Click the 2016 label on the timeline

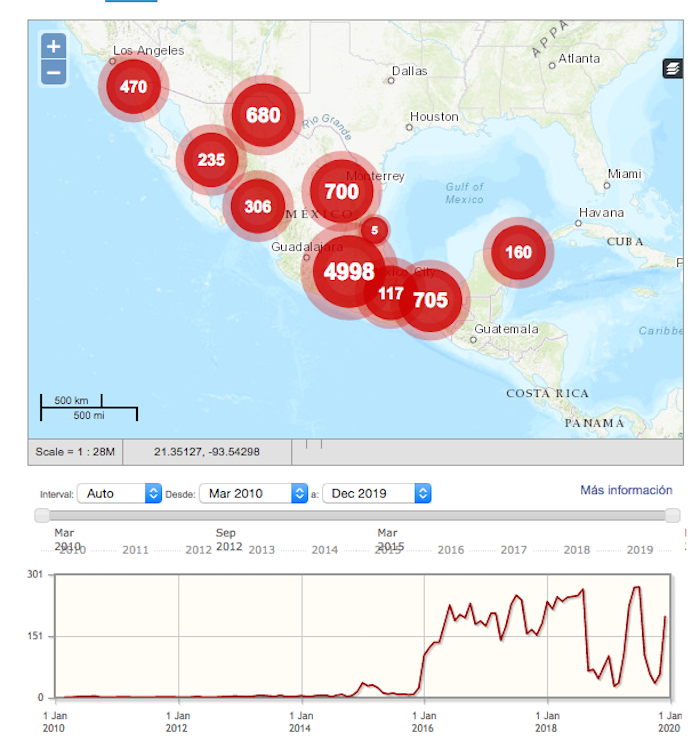[450, 550]
